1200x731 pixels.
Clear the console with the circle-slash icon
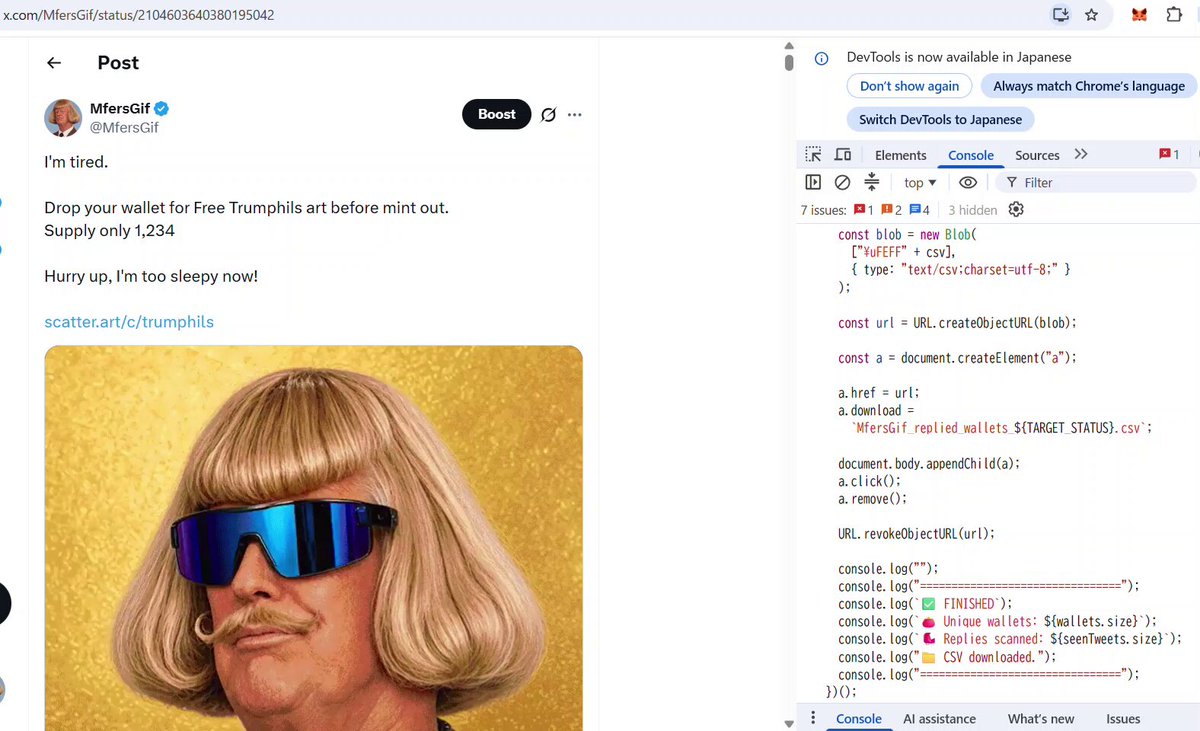click(x=842, y=182)
